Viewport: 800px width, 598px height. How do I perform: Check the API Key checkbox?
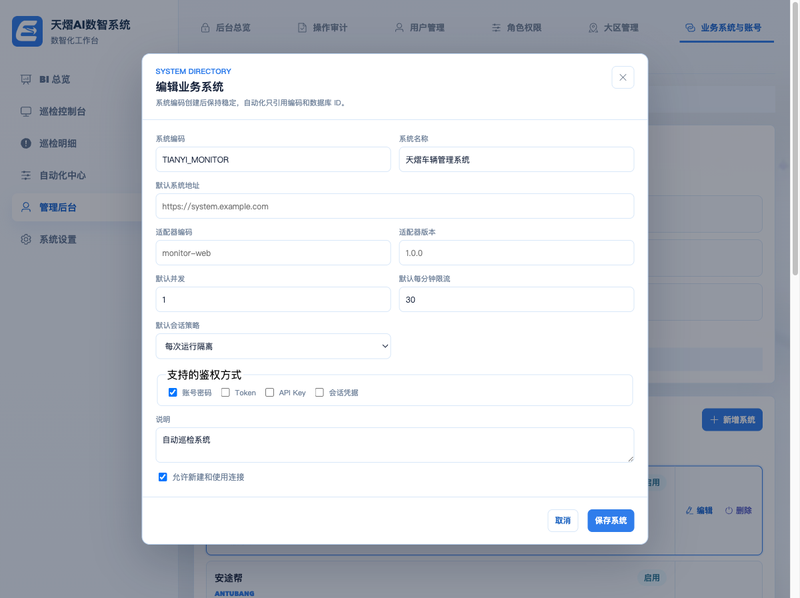(269, 392)
